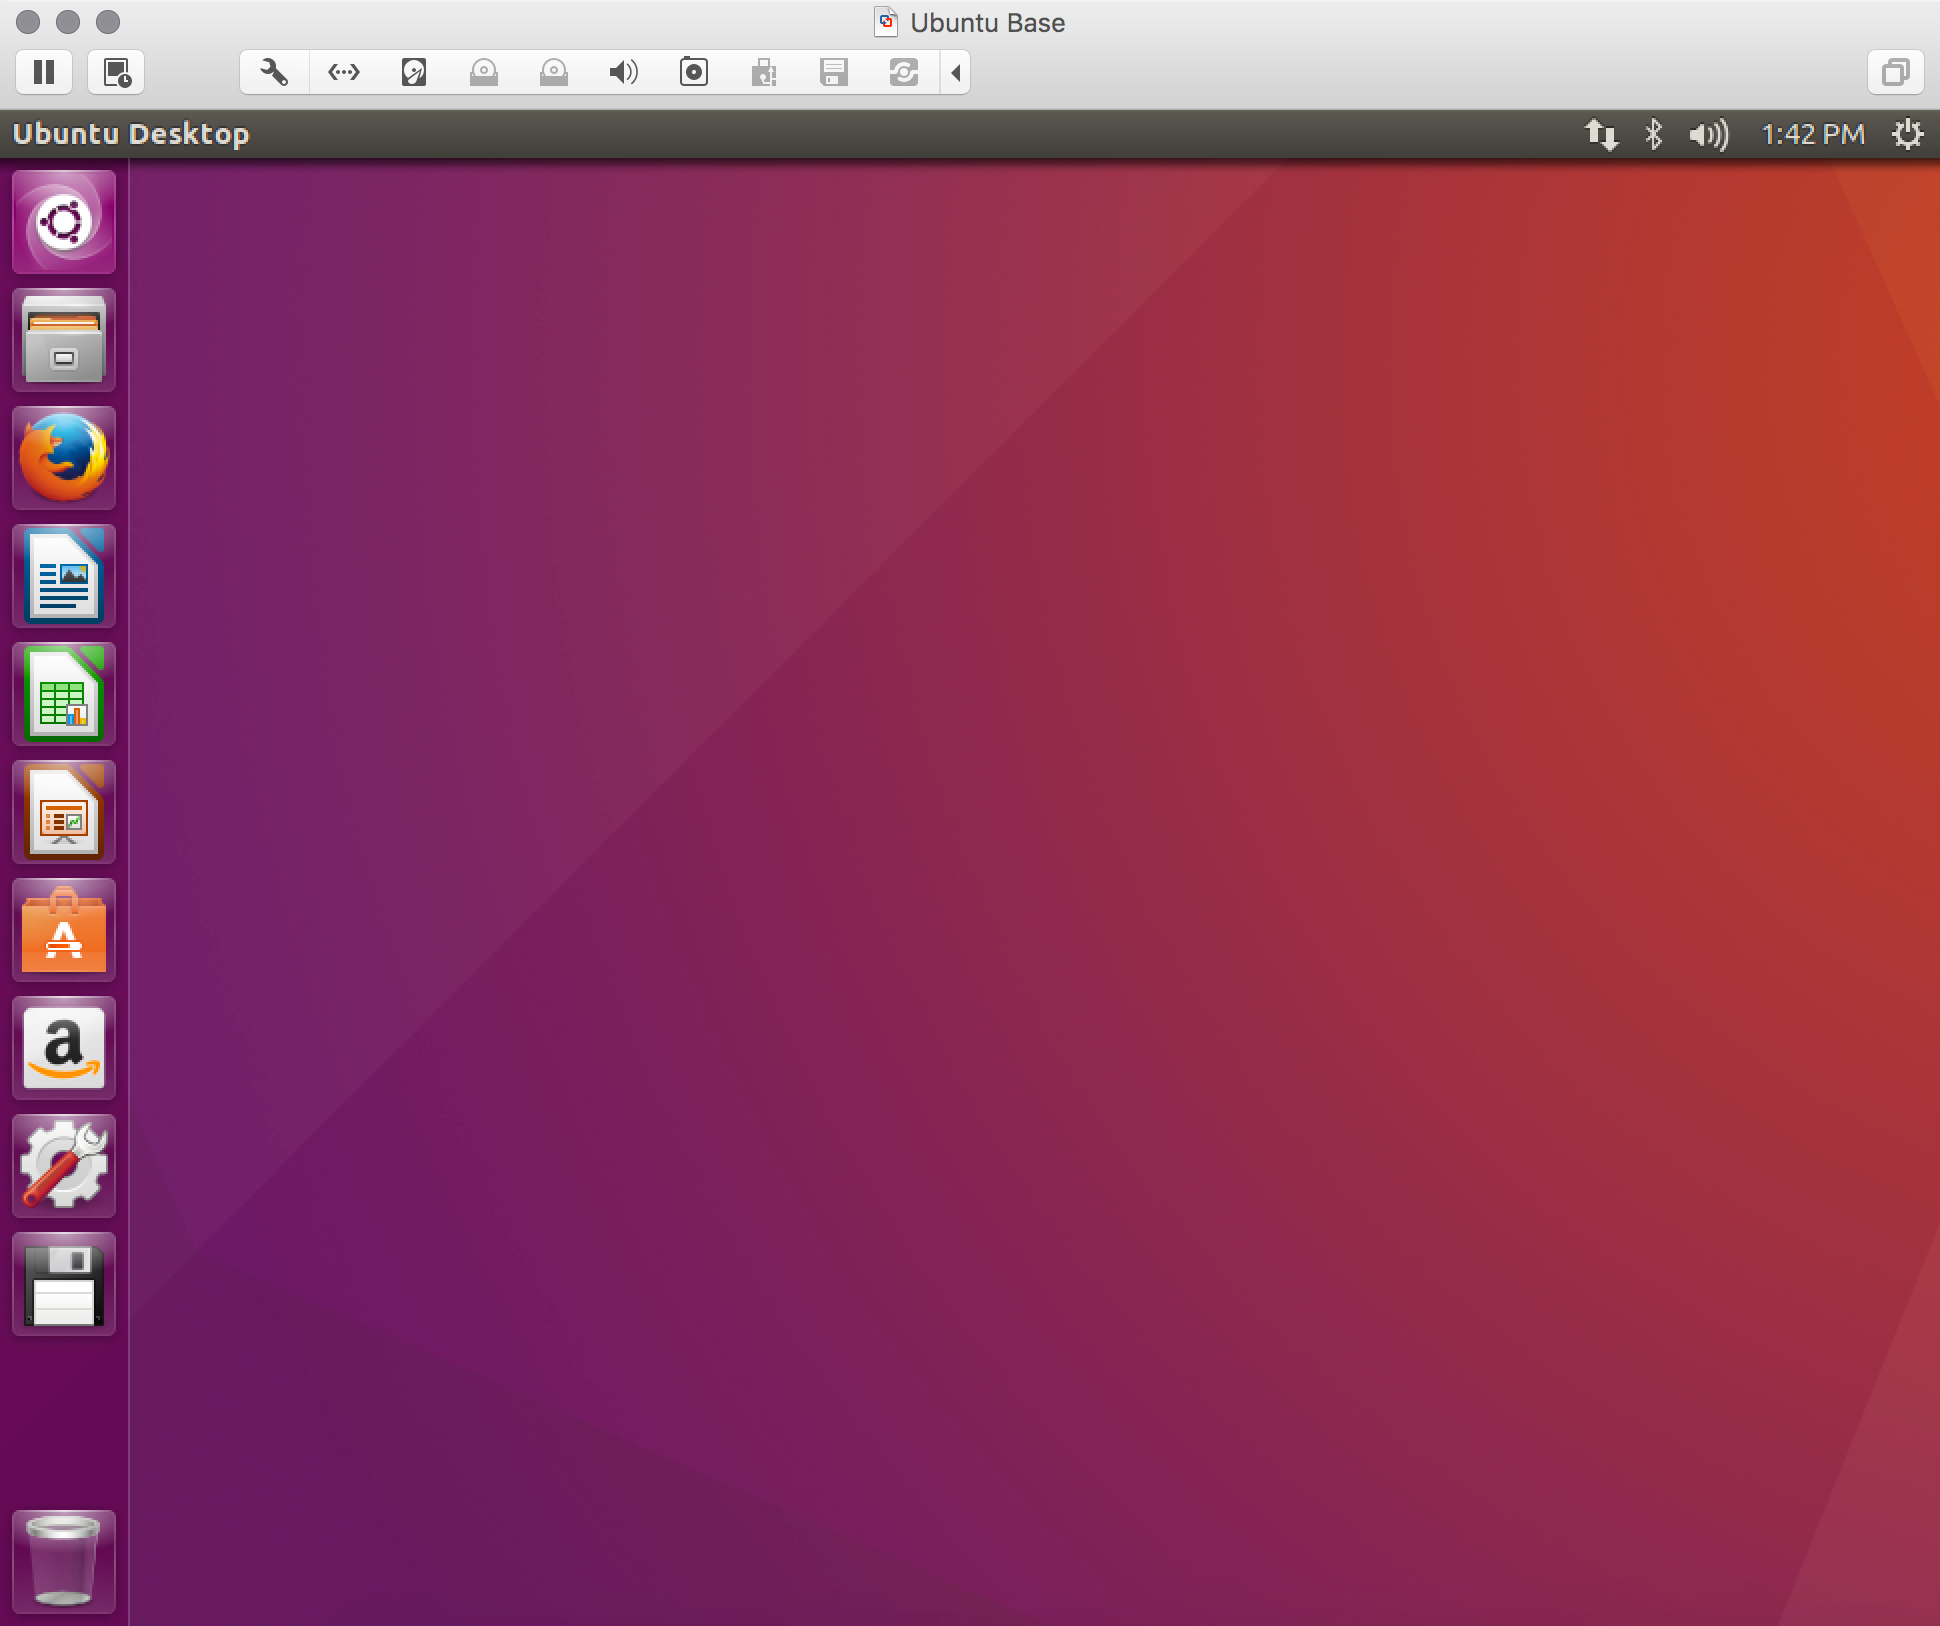Image resolution: width=1940 pixels, height=1626 pixels.
Task: Click the Ubuntu launcher dash button
Action: (x=65, y=223)
